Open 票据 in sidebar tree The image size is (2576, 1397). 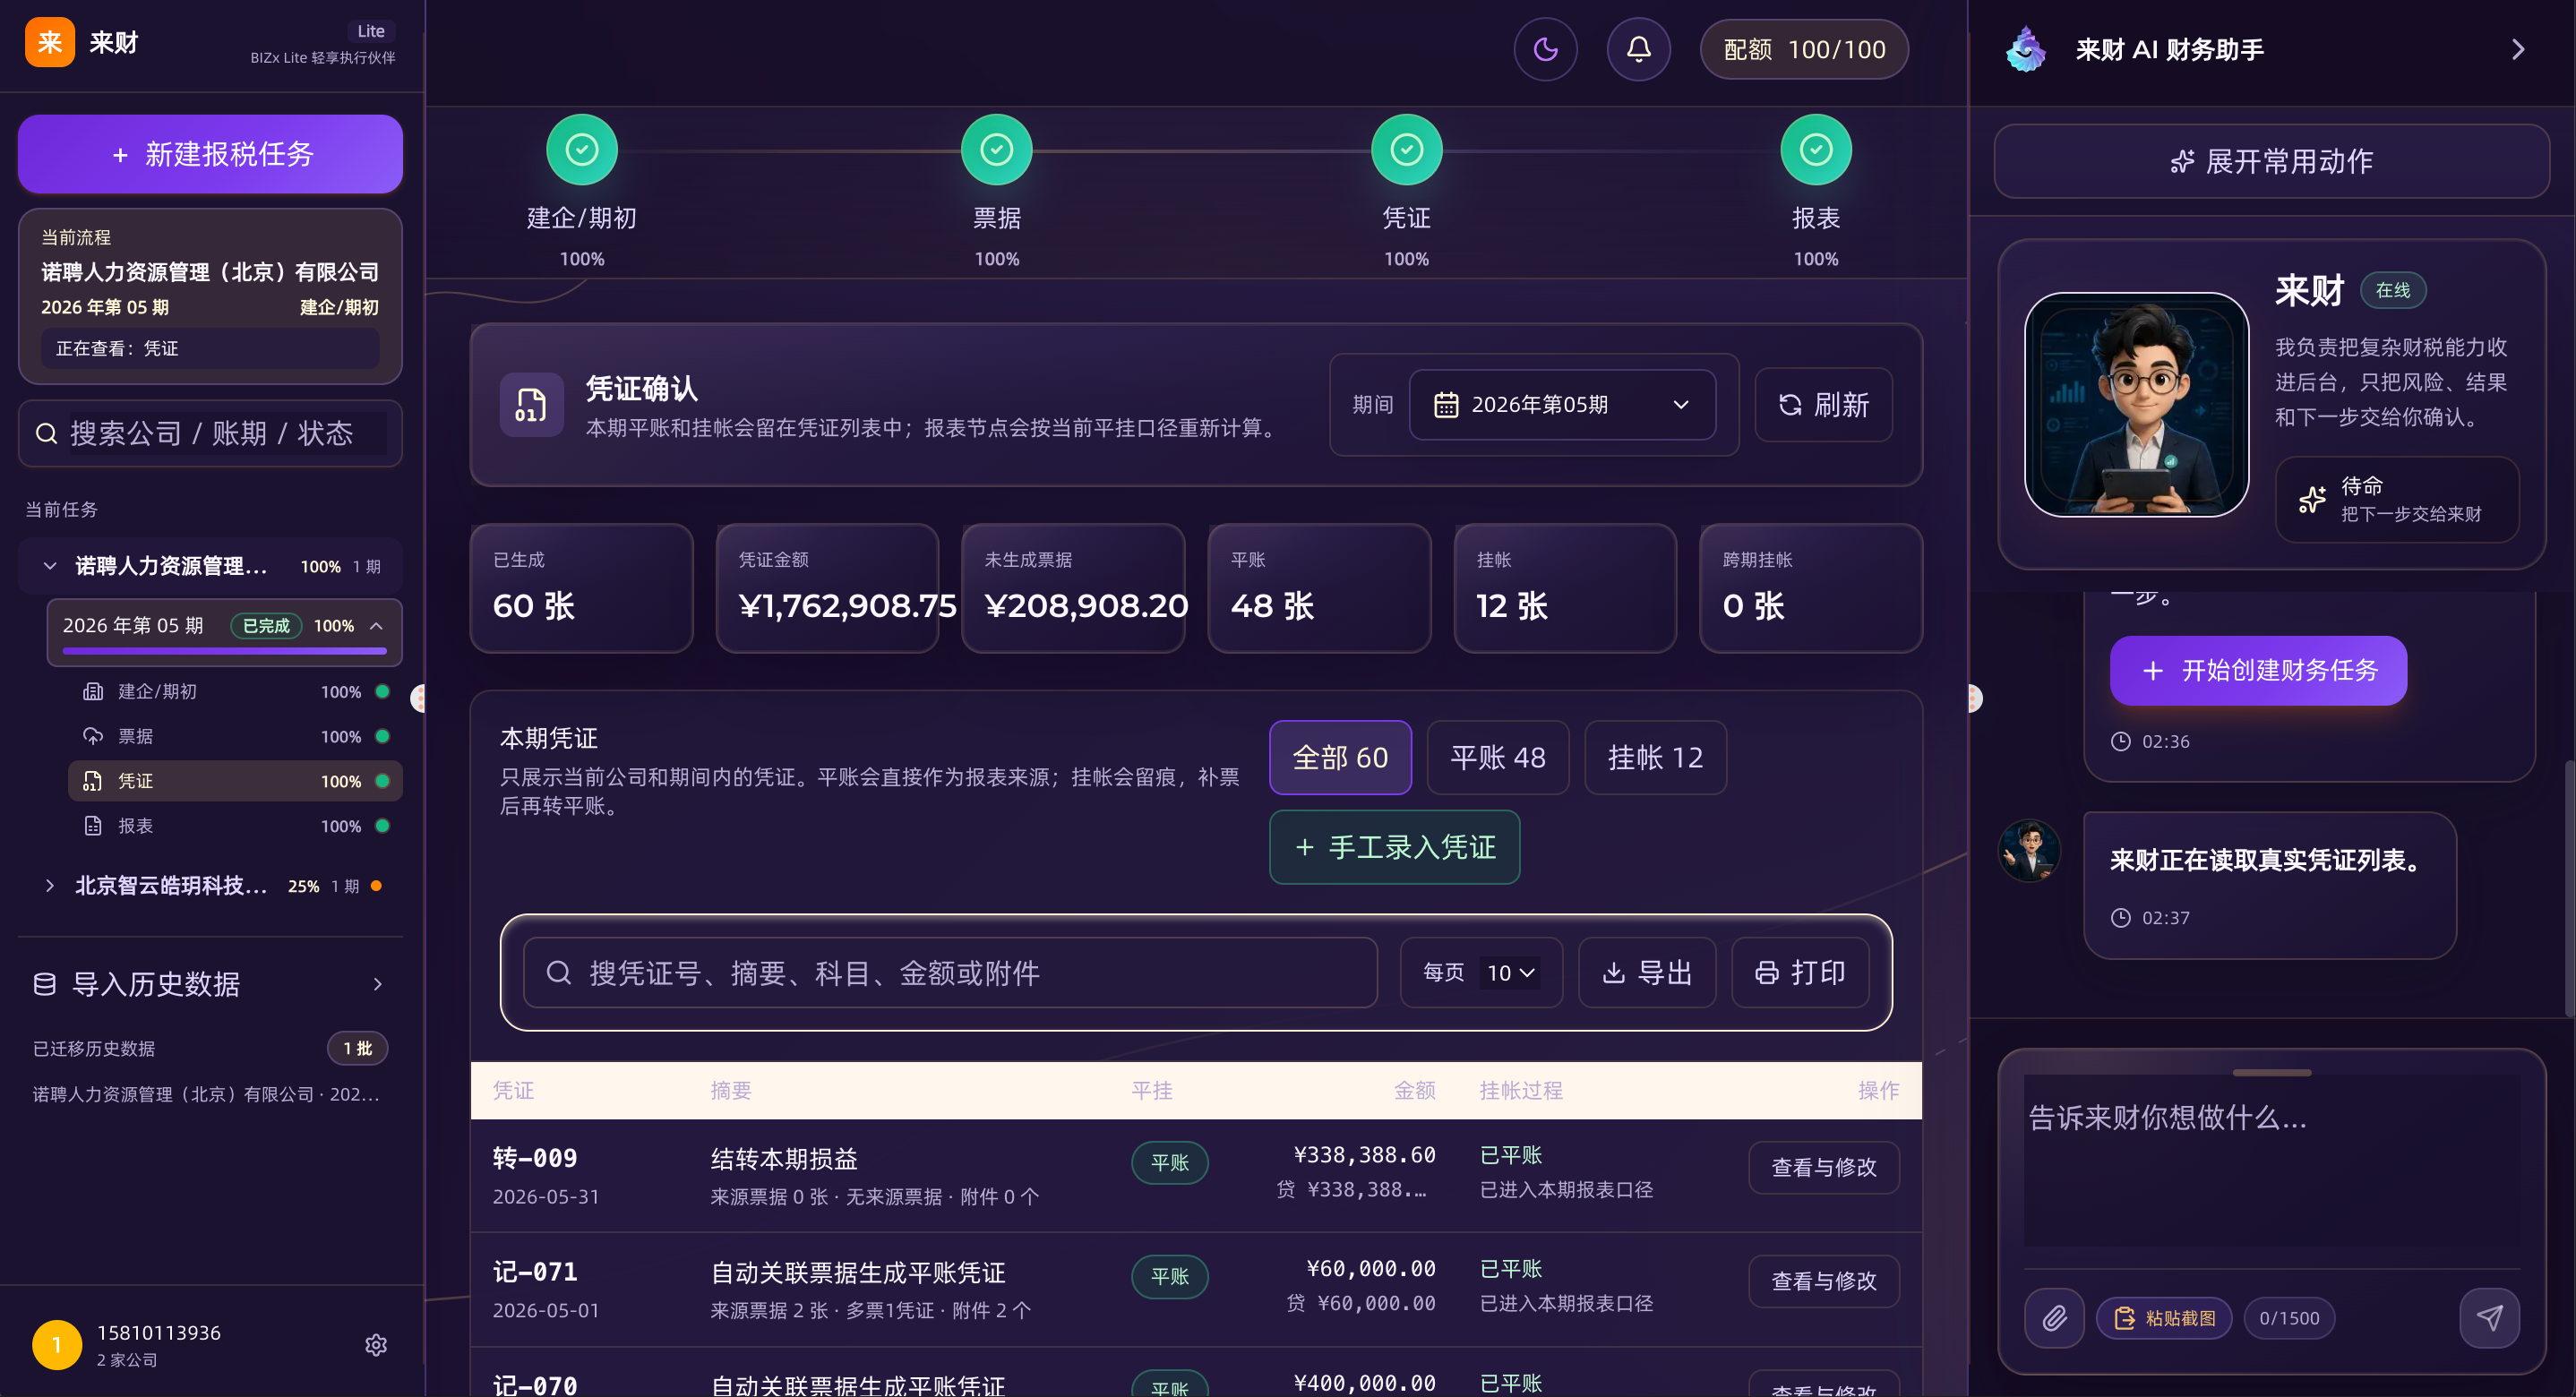(x=234, y=736)
